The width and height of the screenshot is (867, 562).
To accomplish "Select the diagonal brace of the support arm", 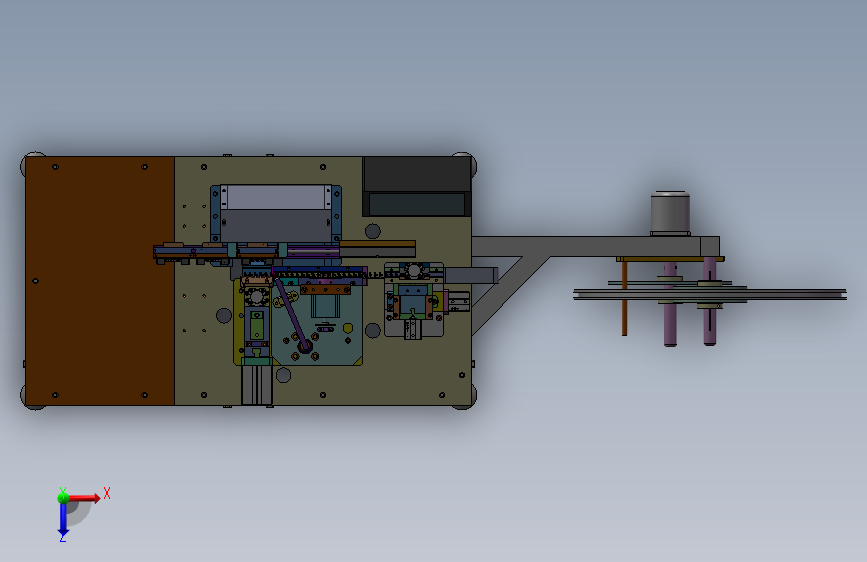I will (x=511, y=295).
